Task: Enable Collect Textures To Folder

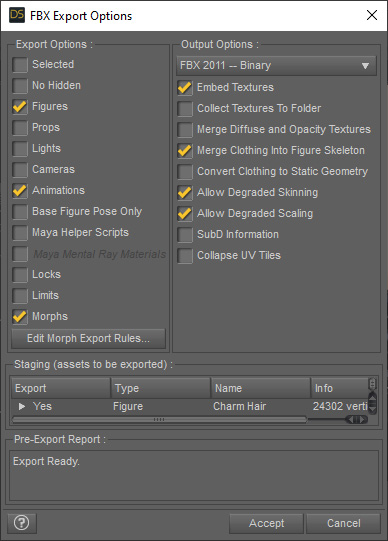Action: [x=185, y=109]
